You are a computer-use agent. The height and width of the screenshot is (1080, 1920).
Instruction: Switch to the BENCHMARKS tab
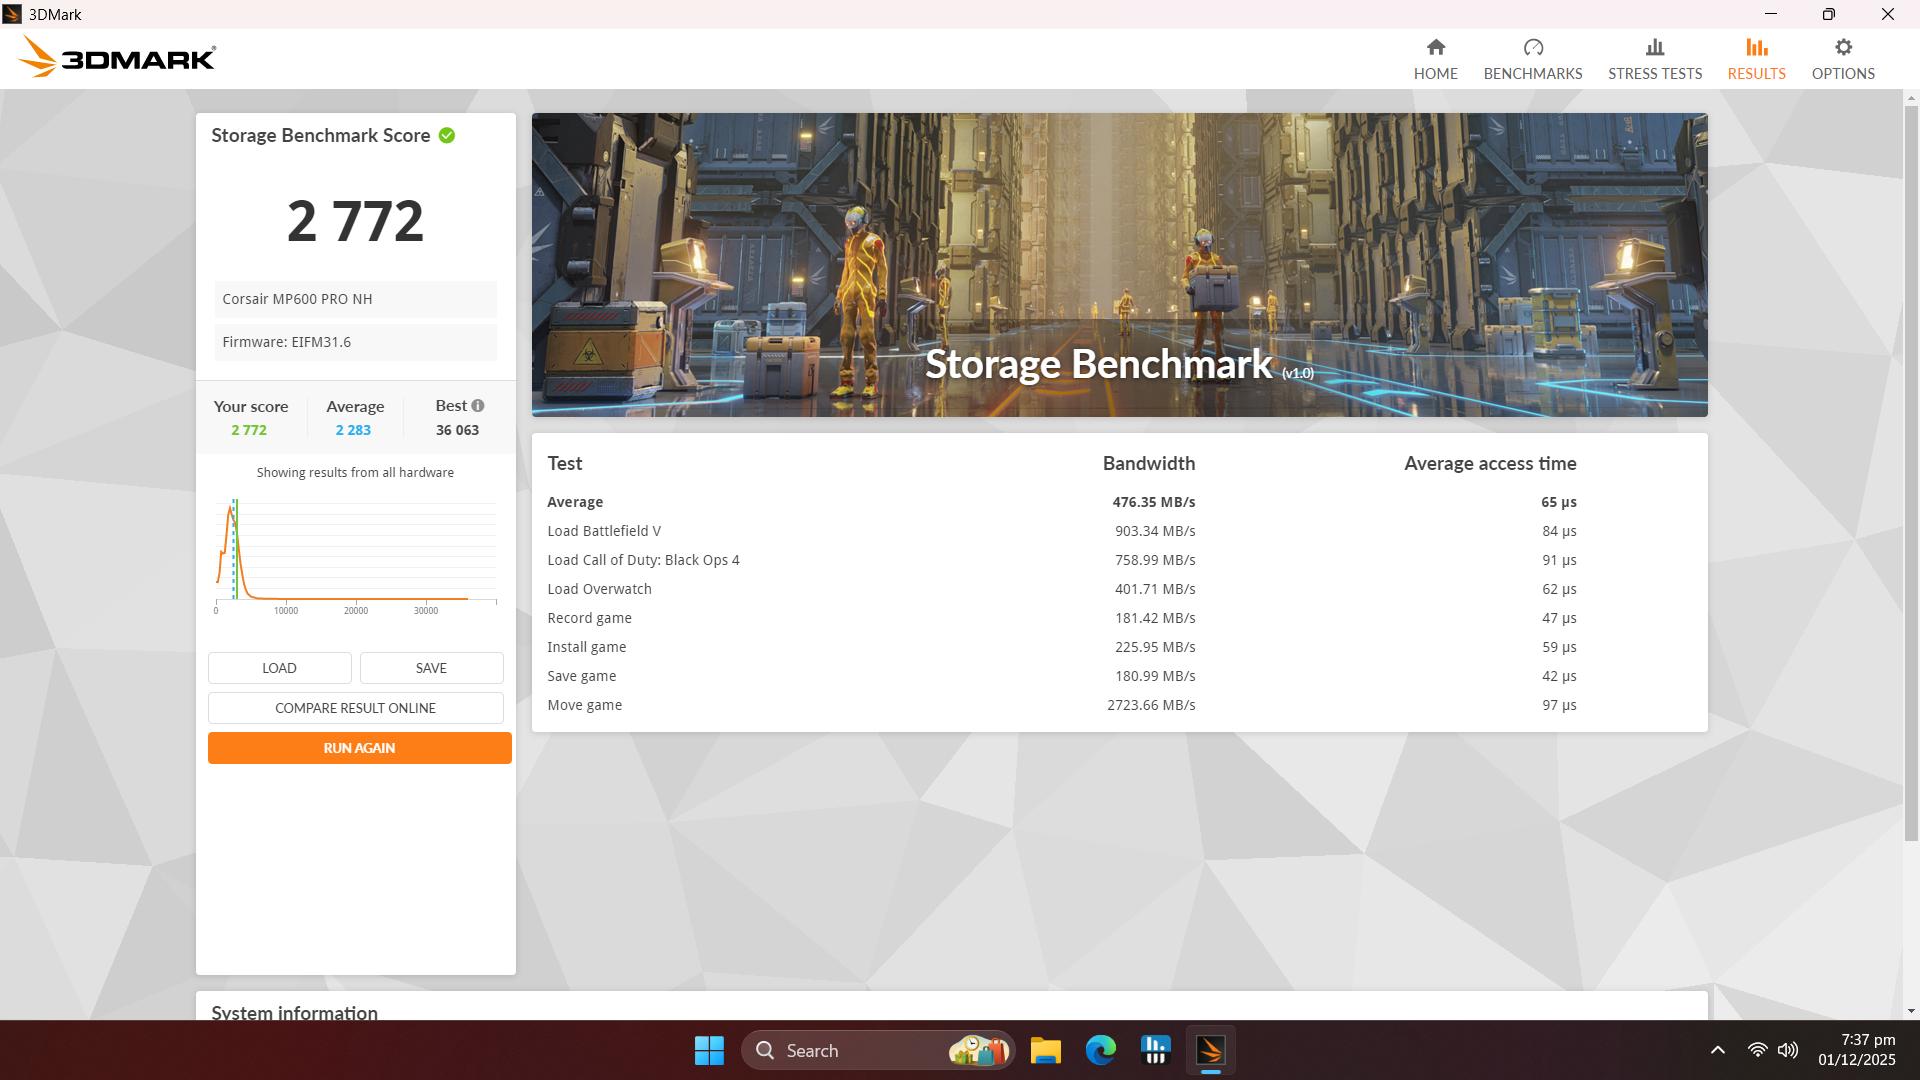coord(1533,73)
